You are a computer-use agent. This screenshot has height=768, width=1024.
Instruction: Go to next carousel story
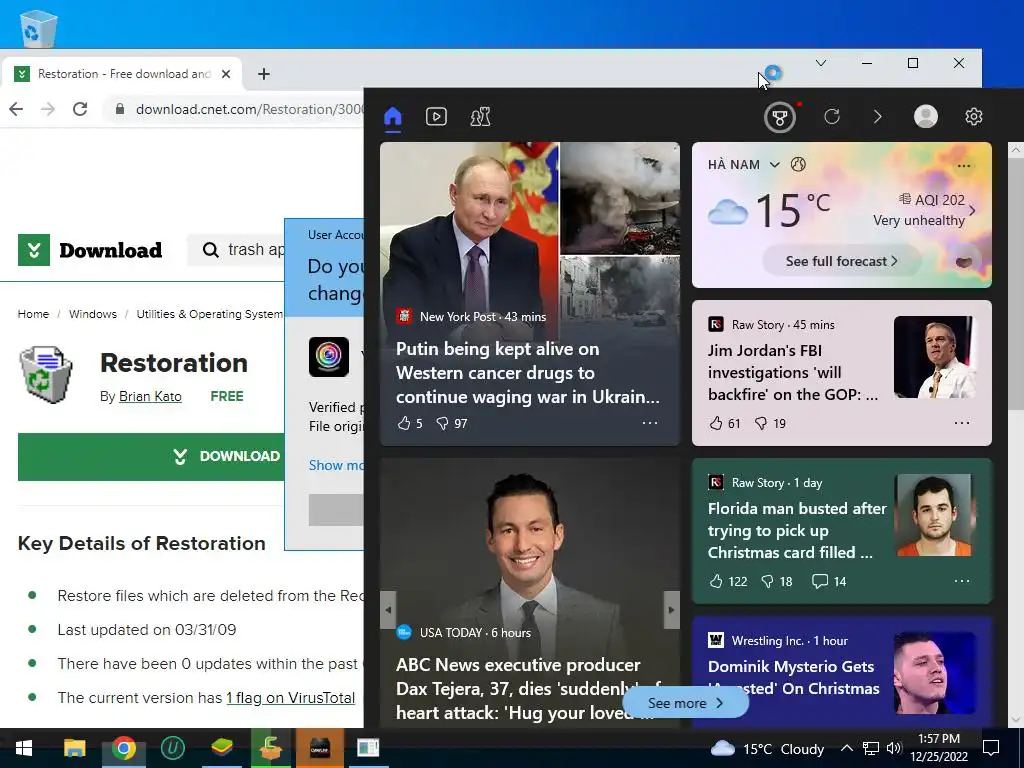[x=671, y=610]
